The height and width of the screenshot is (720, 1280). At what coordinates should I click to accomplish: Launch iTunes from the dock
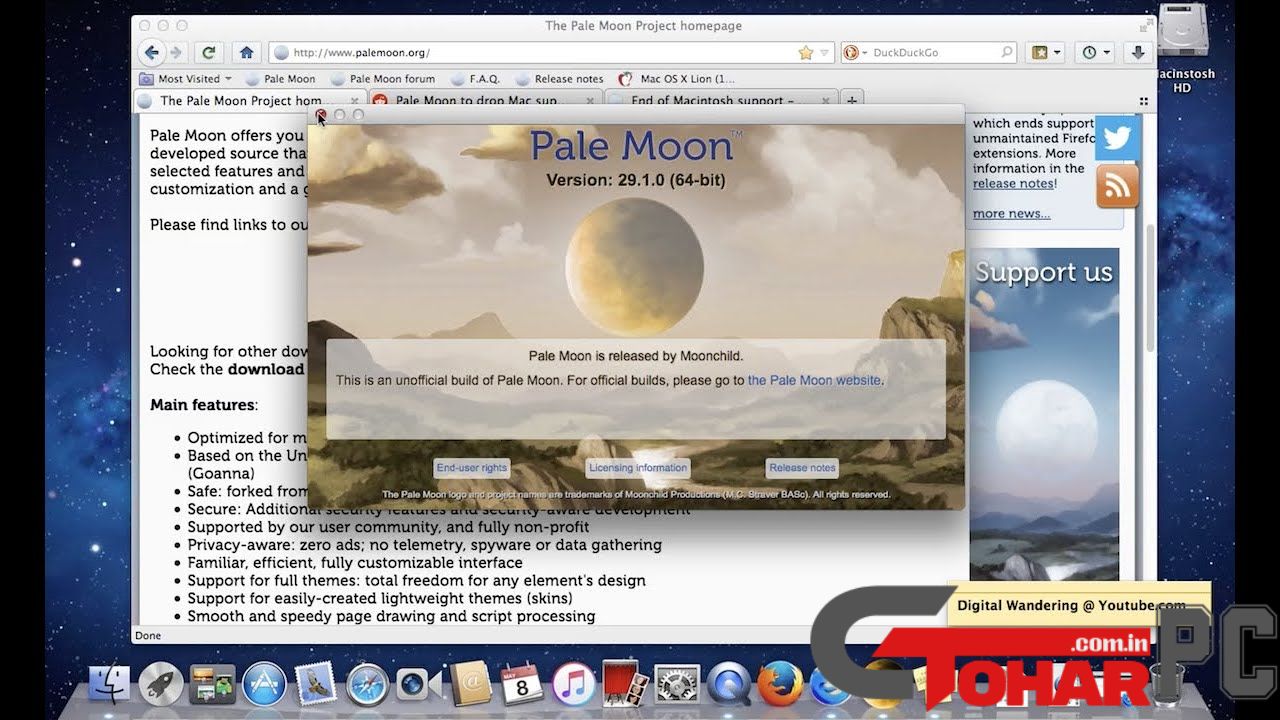573,685
